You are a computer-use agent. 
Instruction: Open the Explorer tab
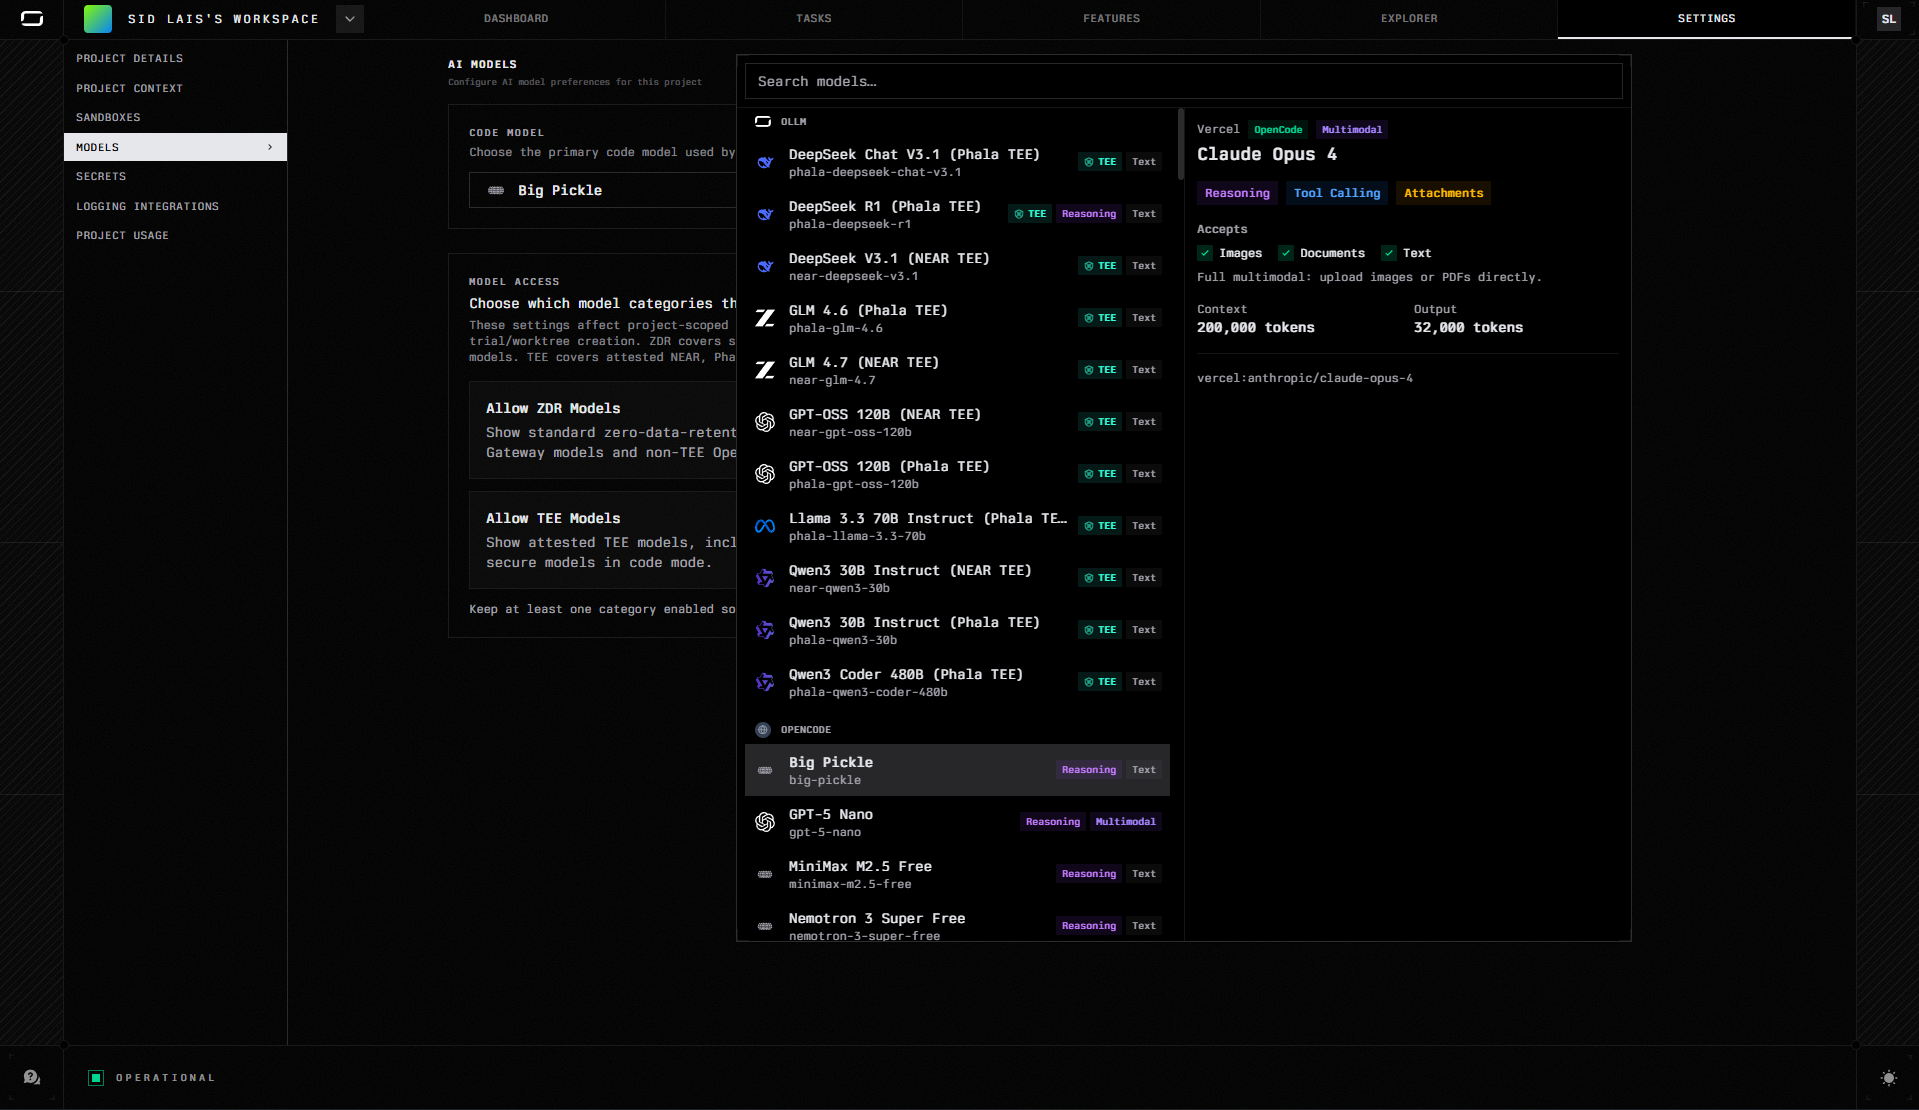point(1409,19)
